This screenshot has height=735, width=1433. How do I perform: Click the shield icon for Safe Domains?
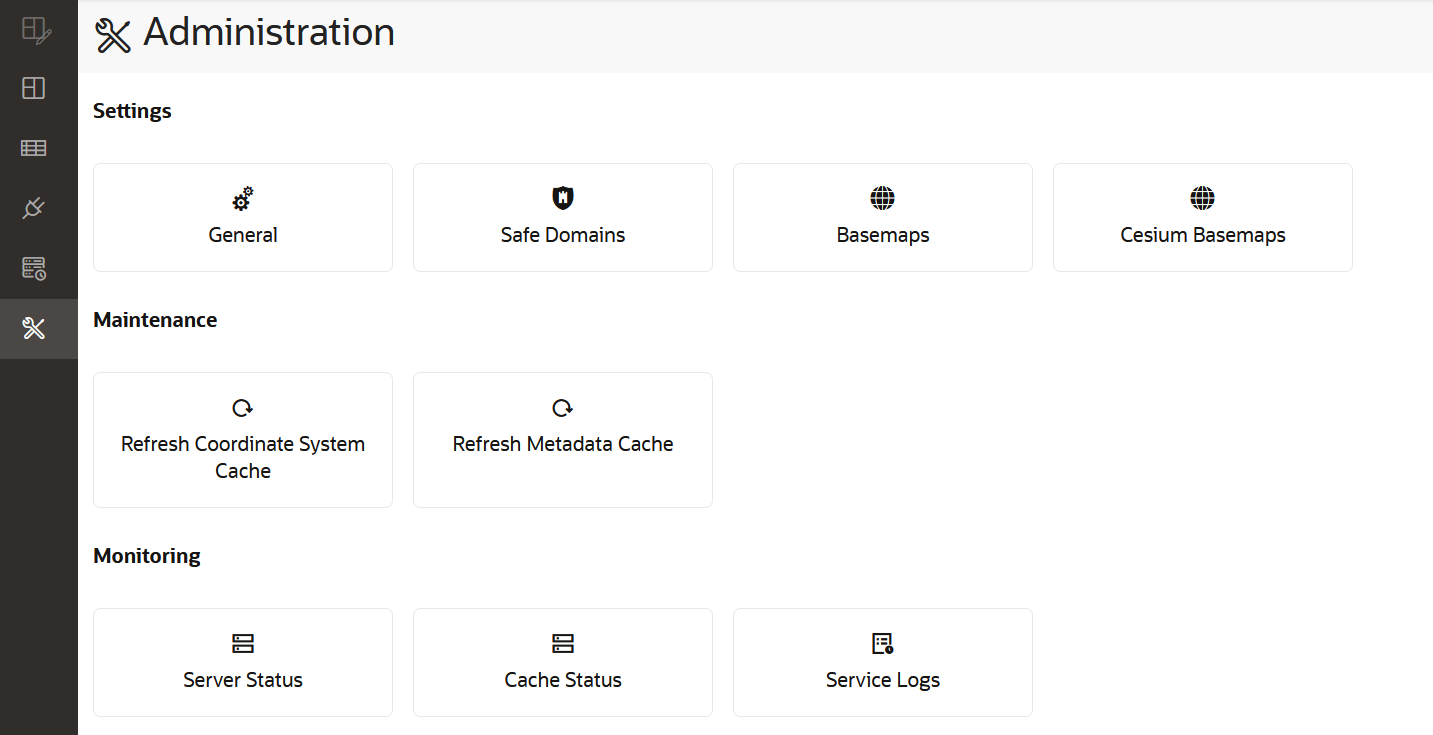coord(563,198)
